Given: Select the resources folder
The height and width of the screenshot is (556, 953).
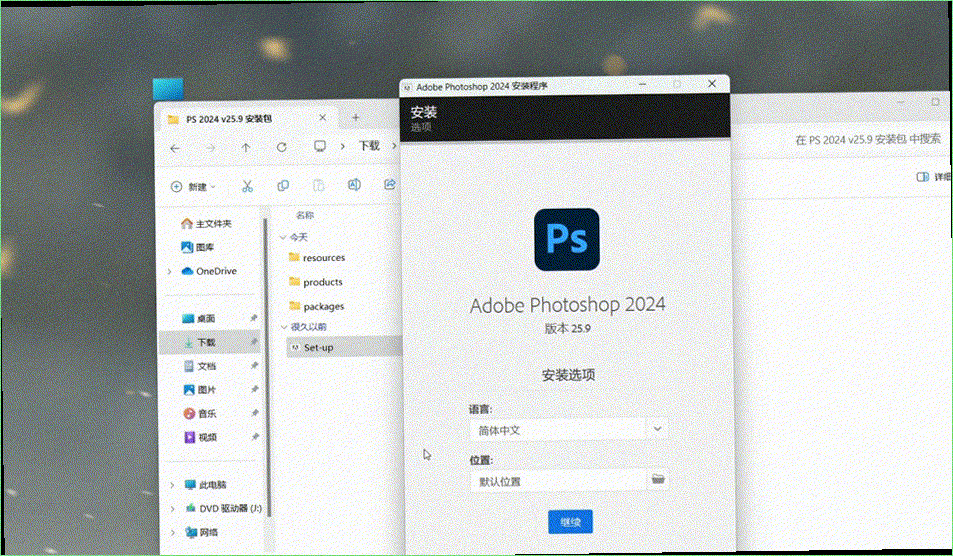Looking at the screenshot, I should 317,258.
